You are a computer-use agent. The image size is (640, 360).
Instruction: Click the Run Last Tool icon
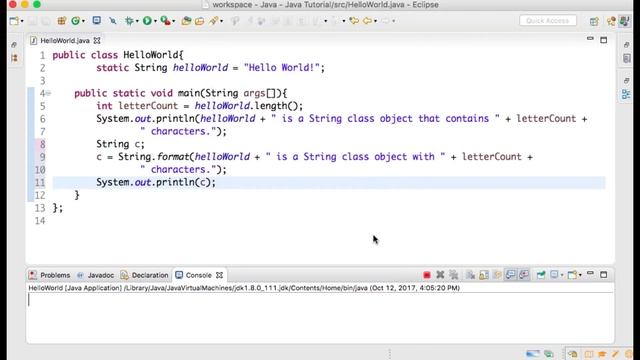(x=165, y=21)
